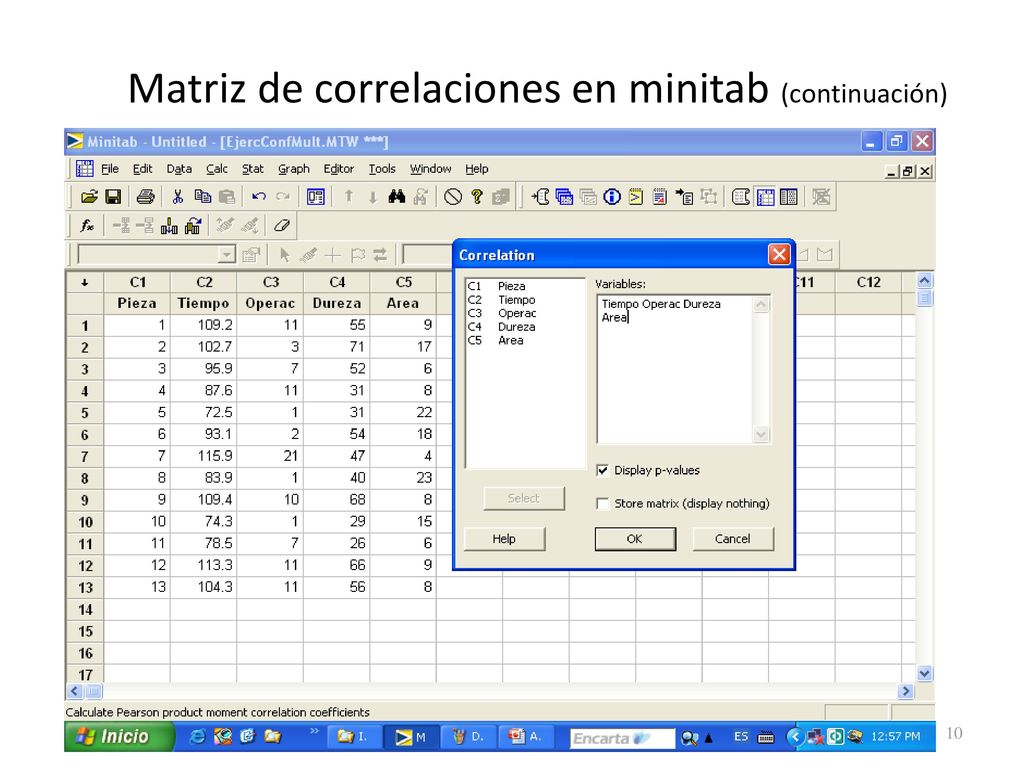Select the C2 column header
This screenshot has height=768, width=1024.
click(x=204, y=282)
